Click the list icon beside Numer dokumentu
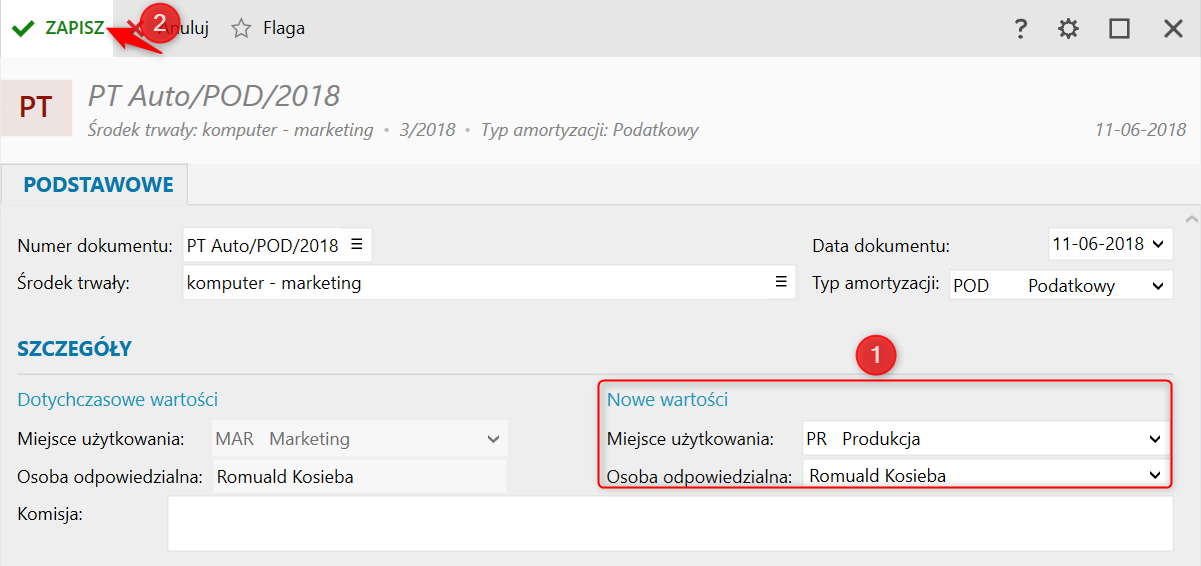 pos(357,244)
